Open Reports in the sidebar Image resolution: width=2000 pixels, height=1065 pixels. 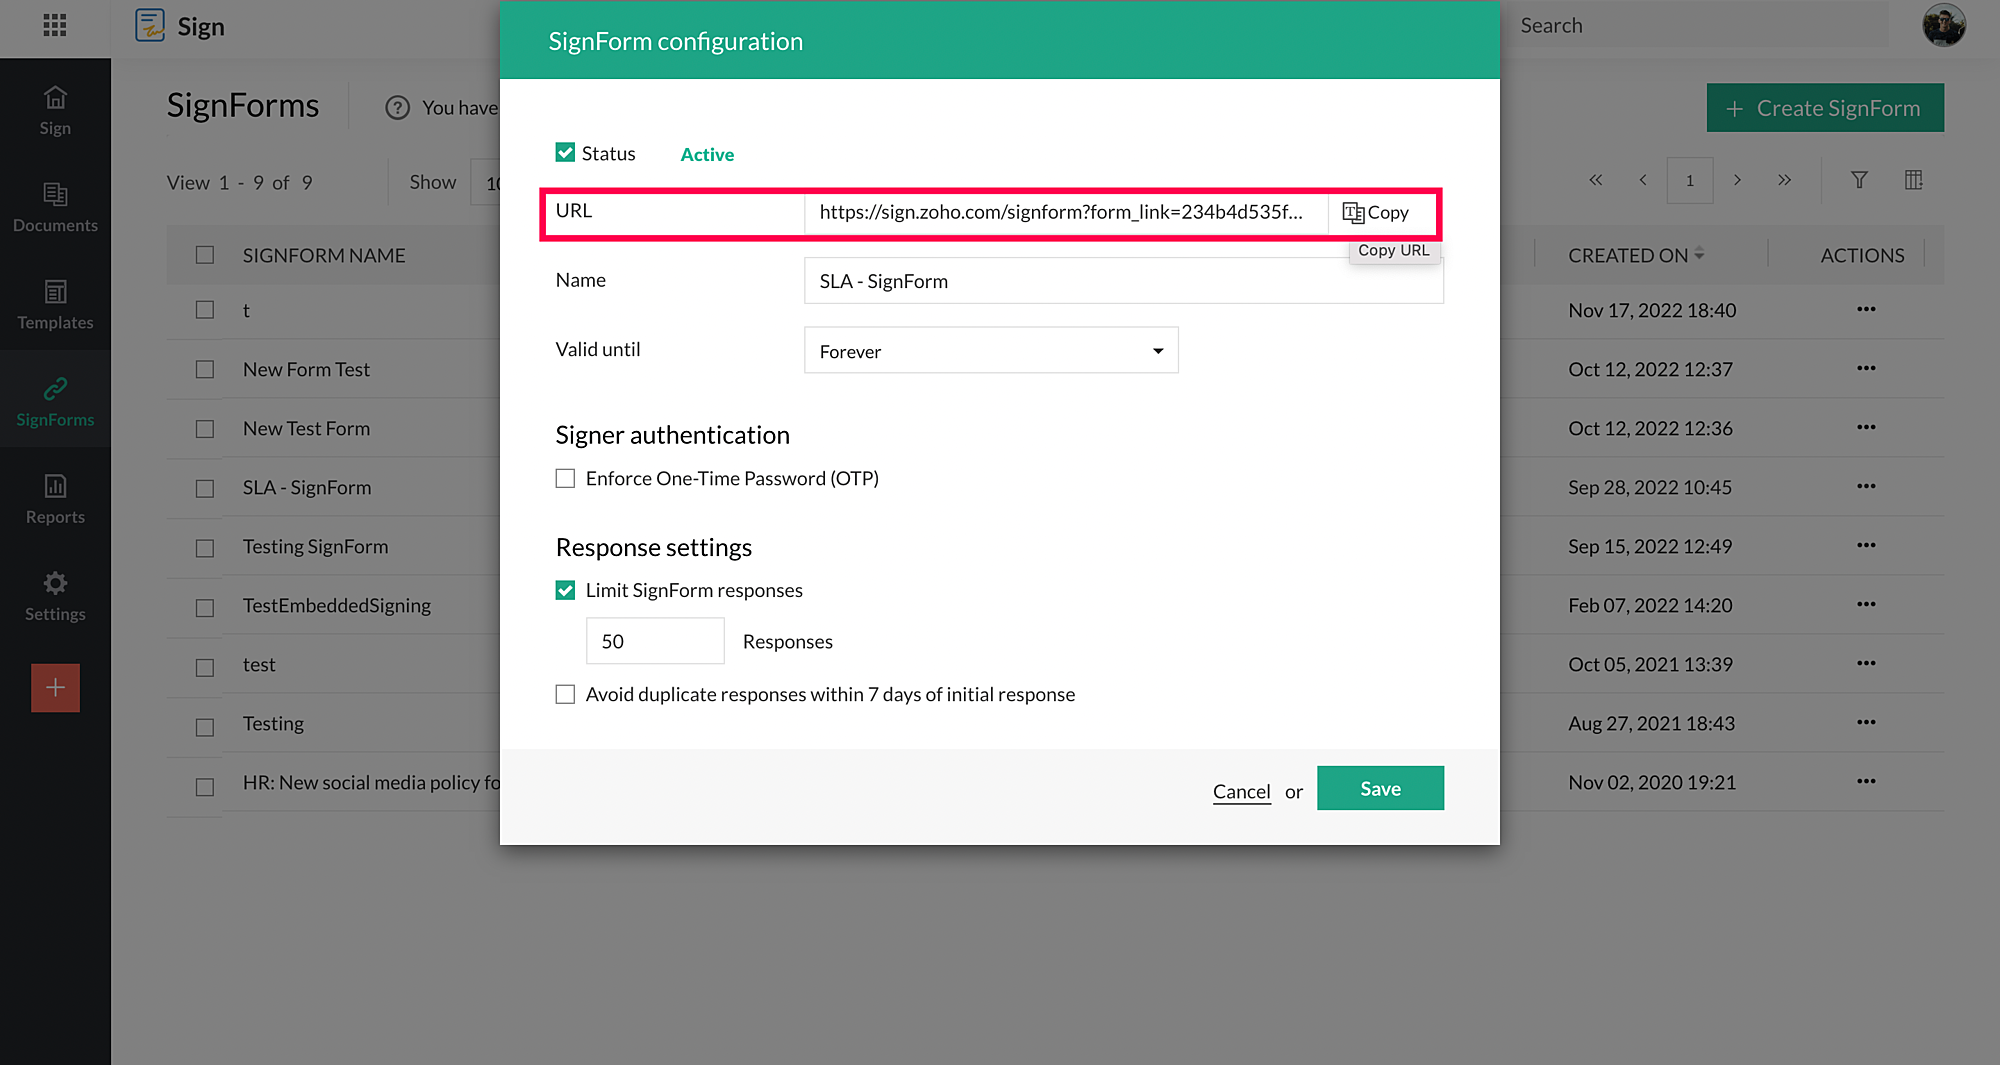click(x=55, y=499)
